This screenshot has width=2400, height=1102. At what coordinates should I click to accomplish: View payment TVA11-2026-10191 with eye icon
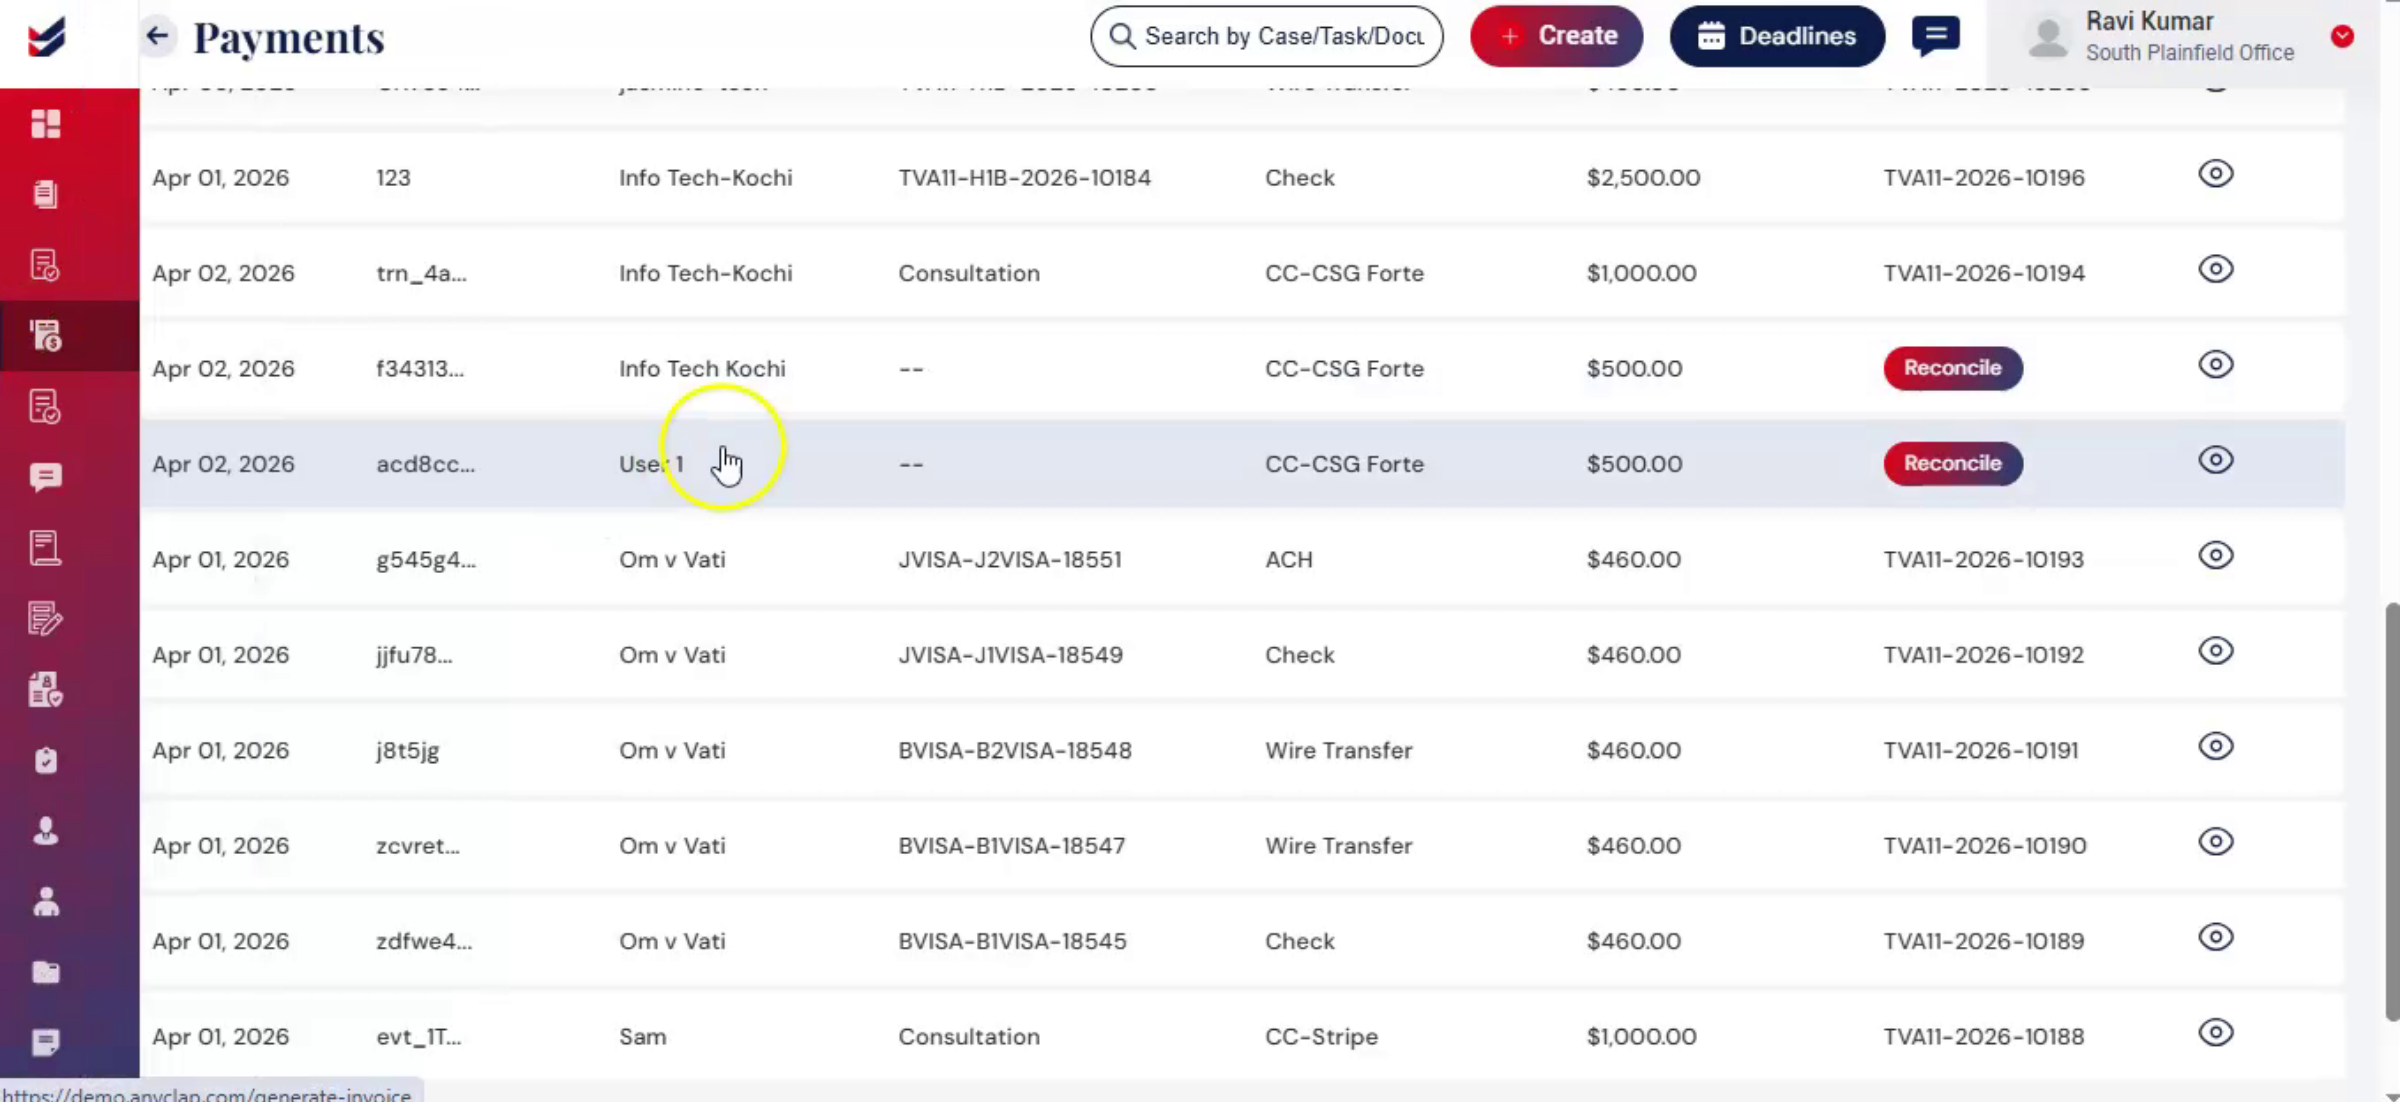point(2215,747)
